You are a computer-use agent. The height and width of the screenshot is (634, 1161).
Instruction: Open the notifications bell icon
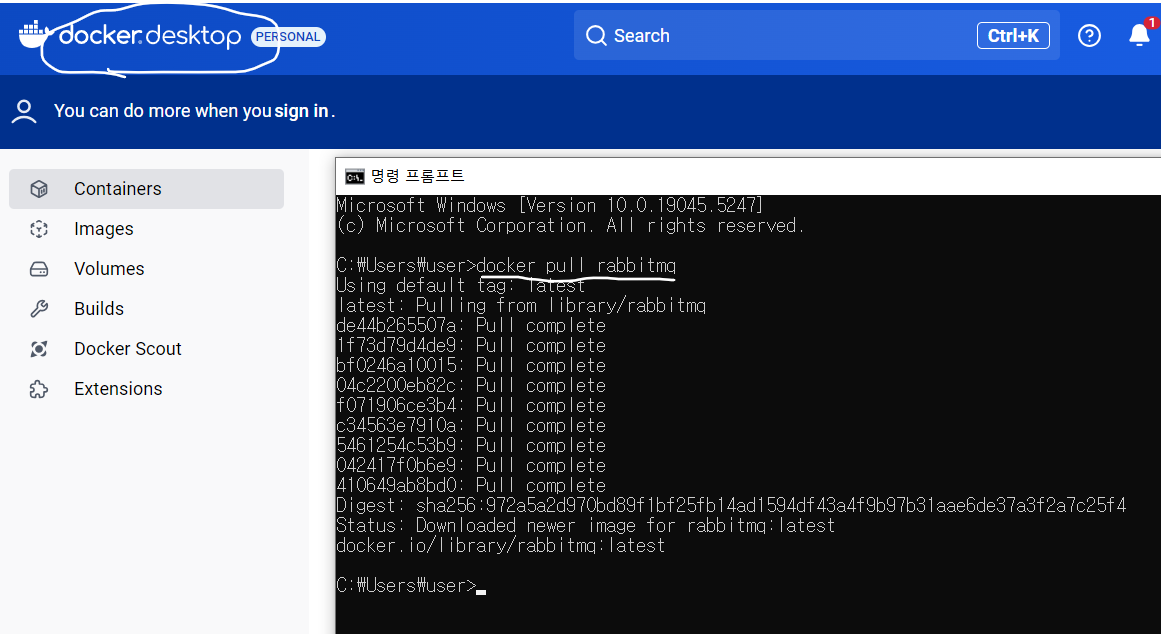(1140, 35)
